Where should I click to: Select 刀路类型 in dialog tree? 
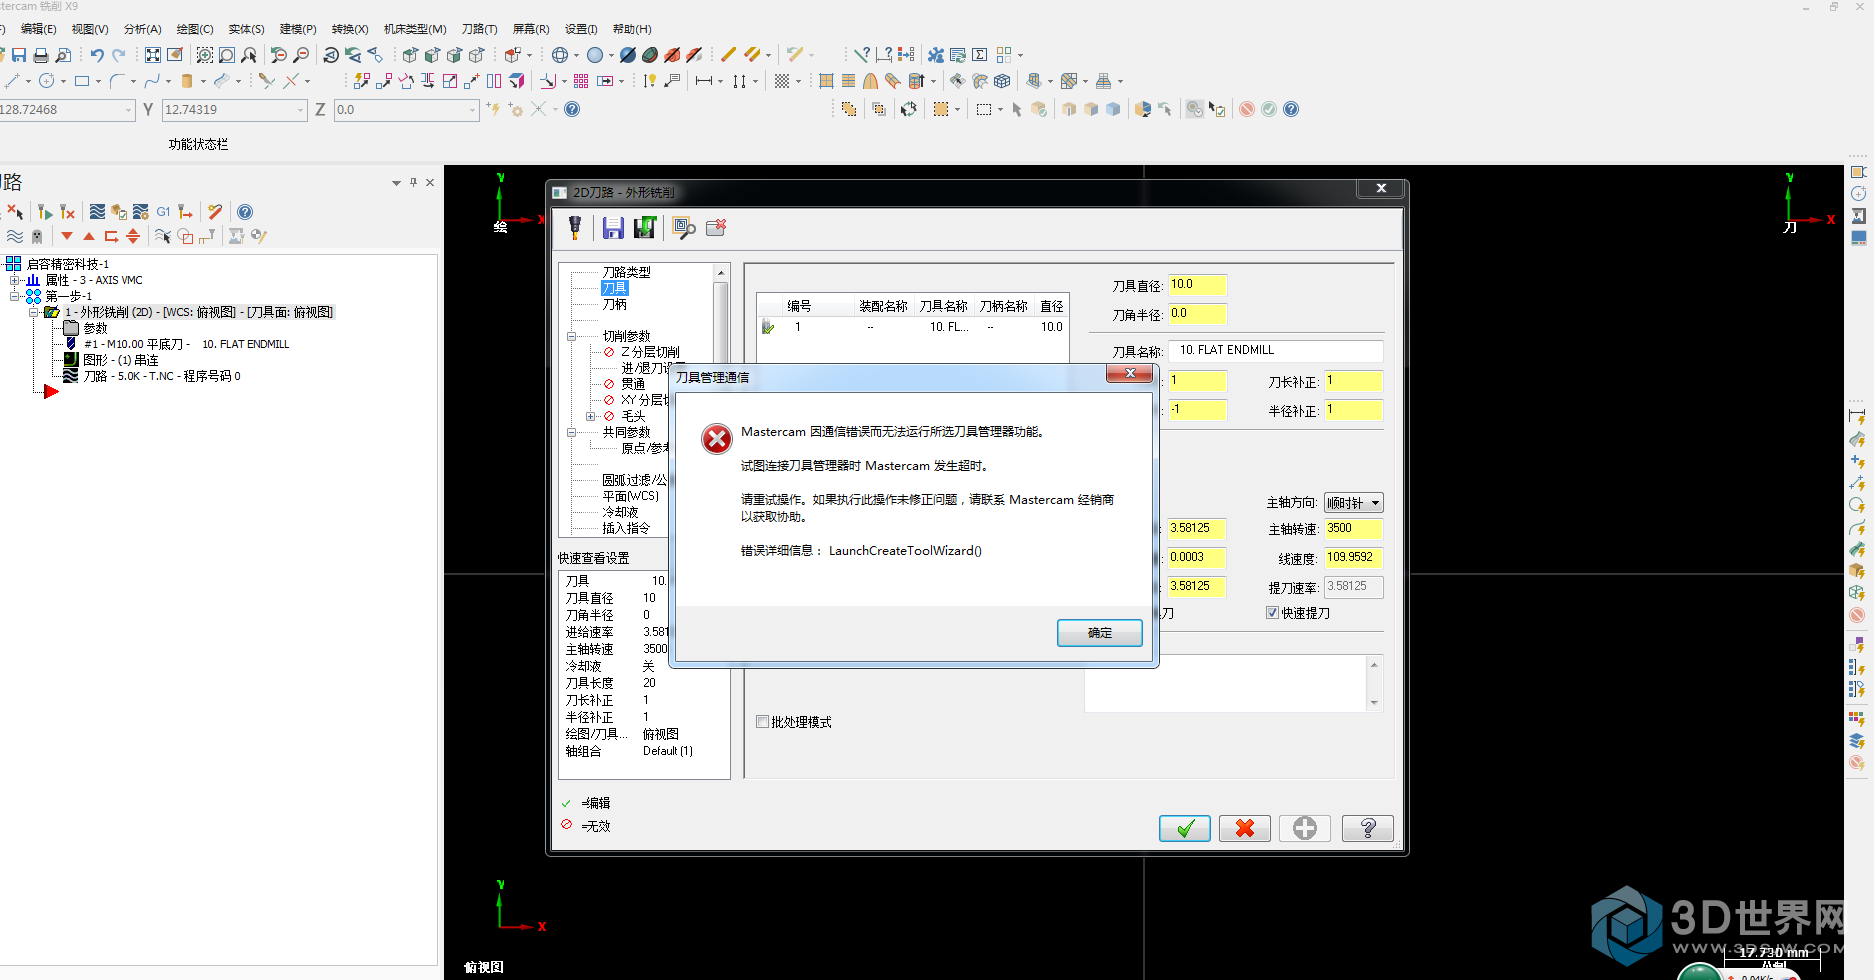pos(626,272)
